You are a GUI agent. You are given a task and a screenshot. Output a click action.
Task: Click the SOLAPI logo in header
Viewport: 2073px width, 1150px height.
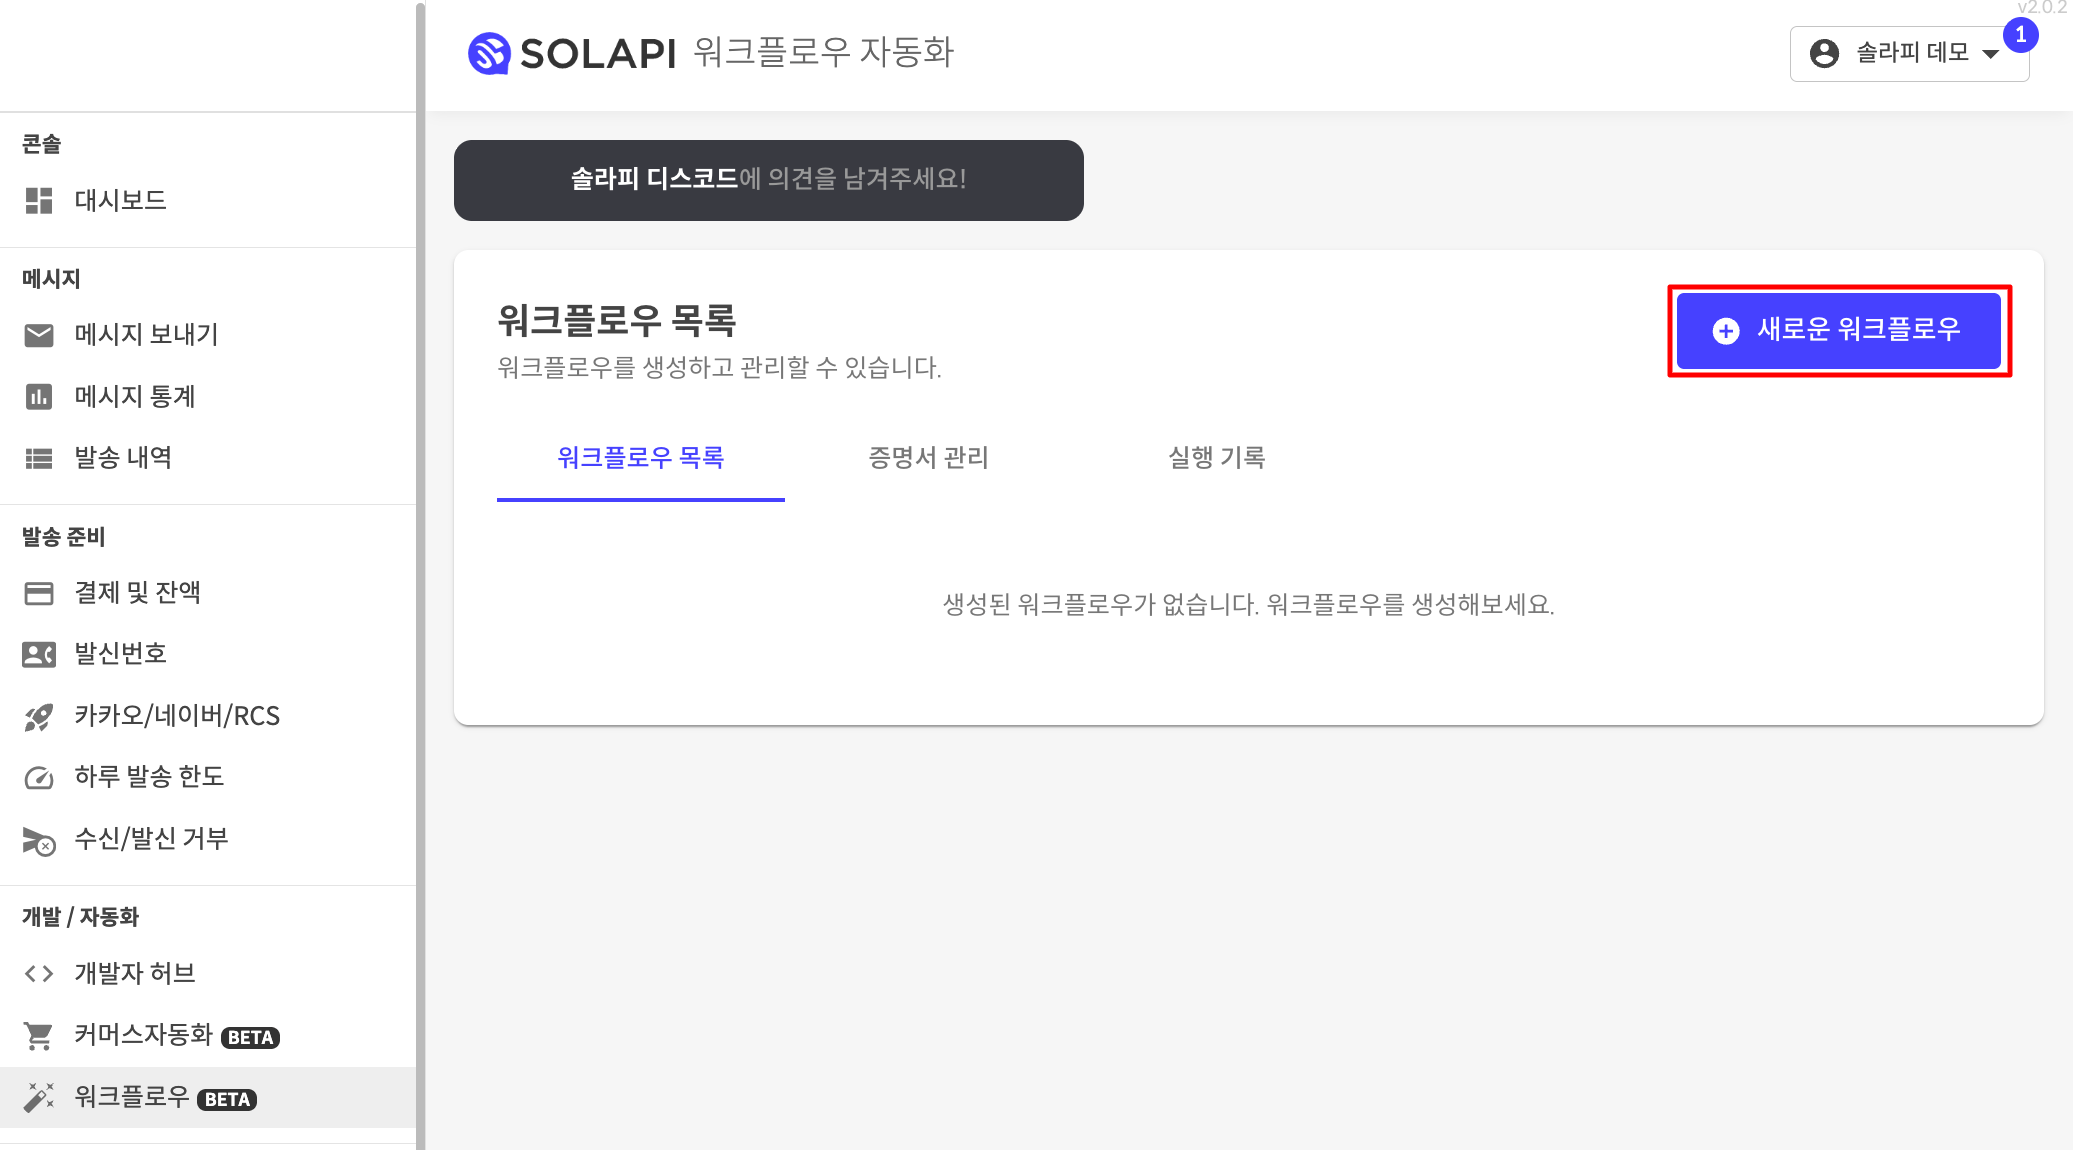[x=572, y=53]
